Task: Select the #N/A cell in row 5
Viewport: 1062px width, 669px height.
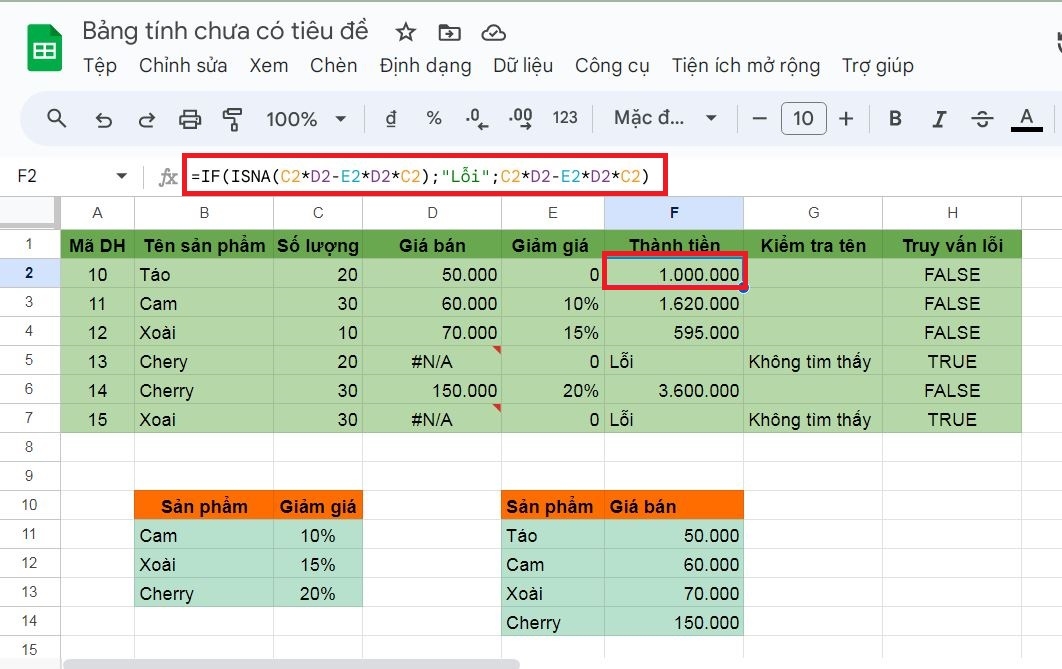Action: (x=432, y=361)
